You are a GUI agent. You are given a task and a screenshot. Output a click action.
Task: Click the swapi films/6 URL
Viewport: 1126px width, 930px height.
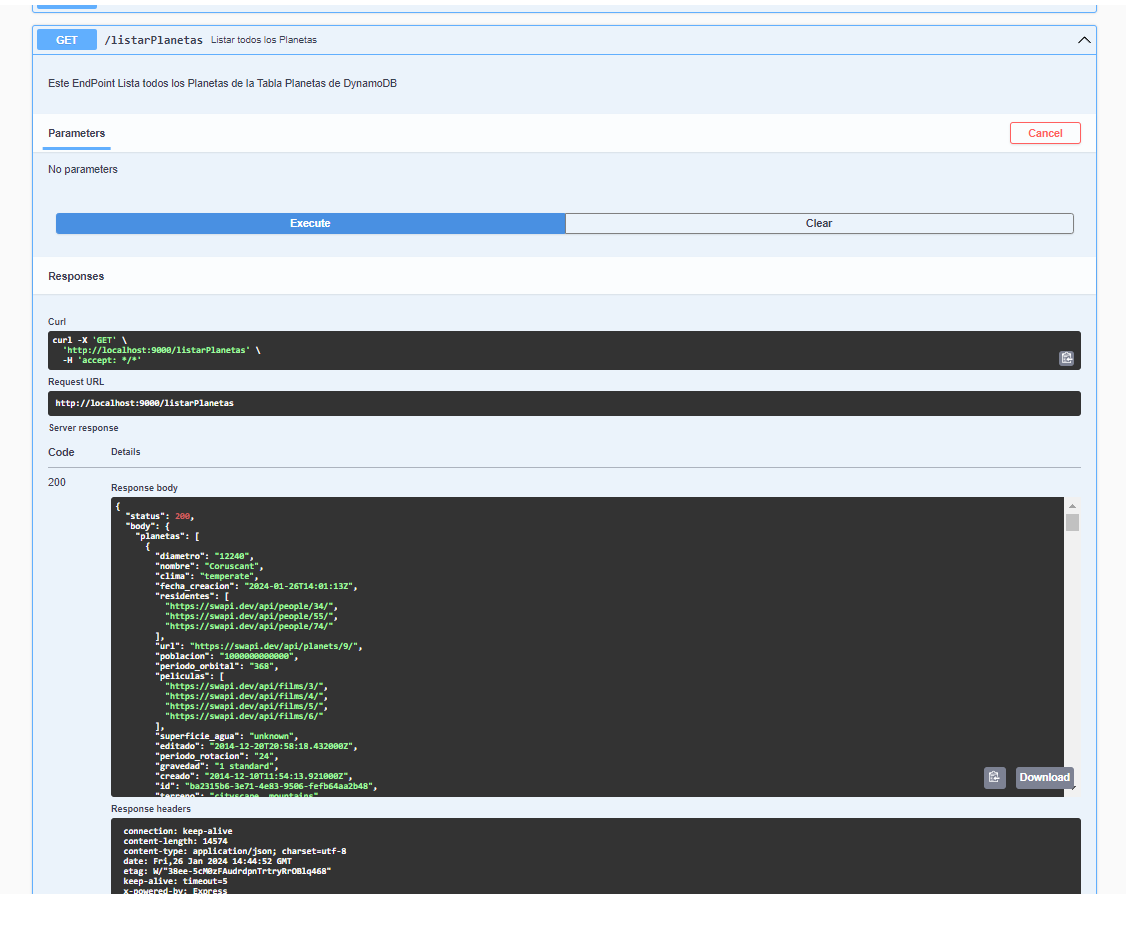pyautogui.click(x=244, y=717)
